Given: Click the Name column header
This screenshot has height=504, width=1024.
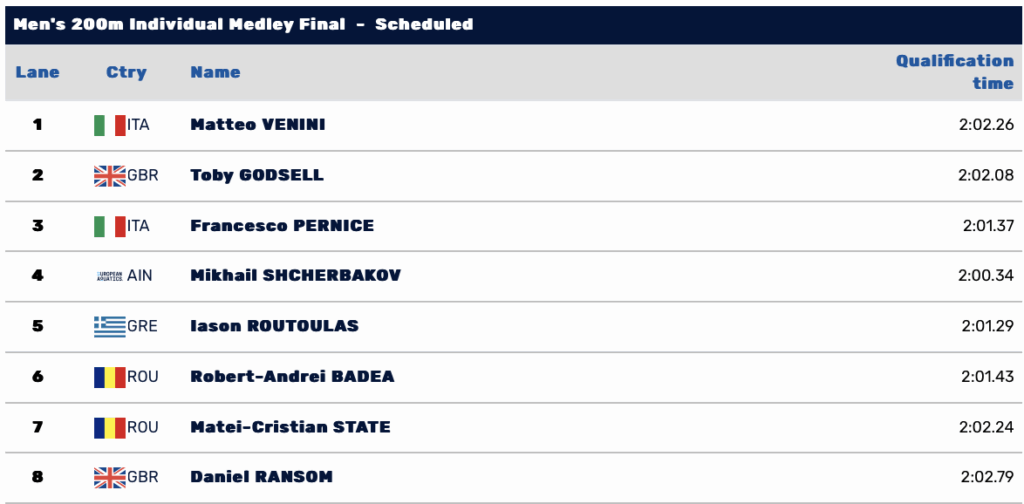Looking at the screenshot, I should tap(215, 72).
